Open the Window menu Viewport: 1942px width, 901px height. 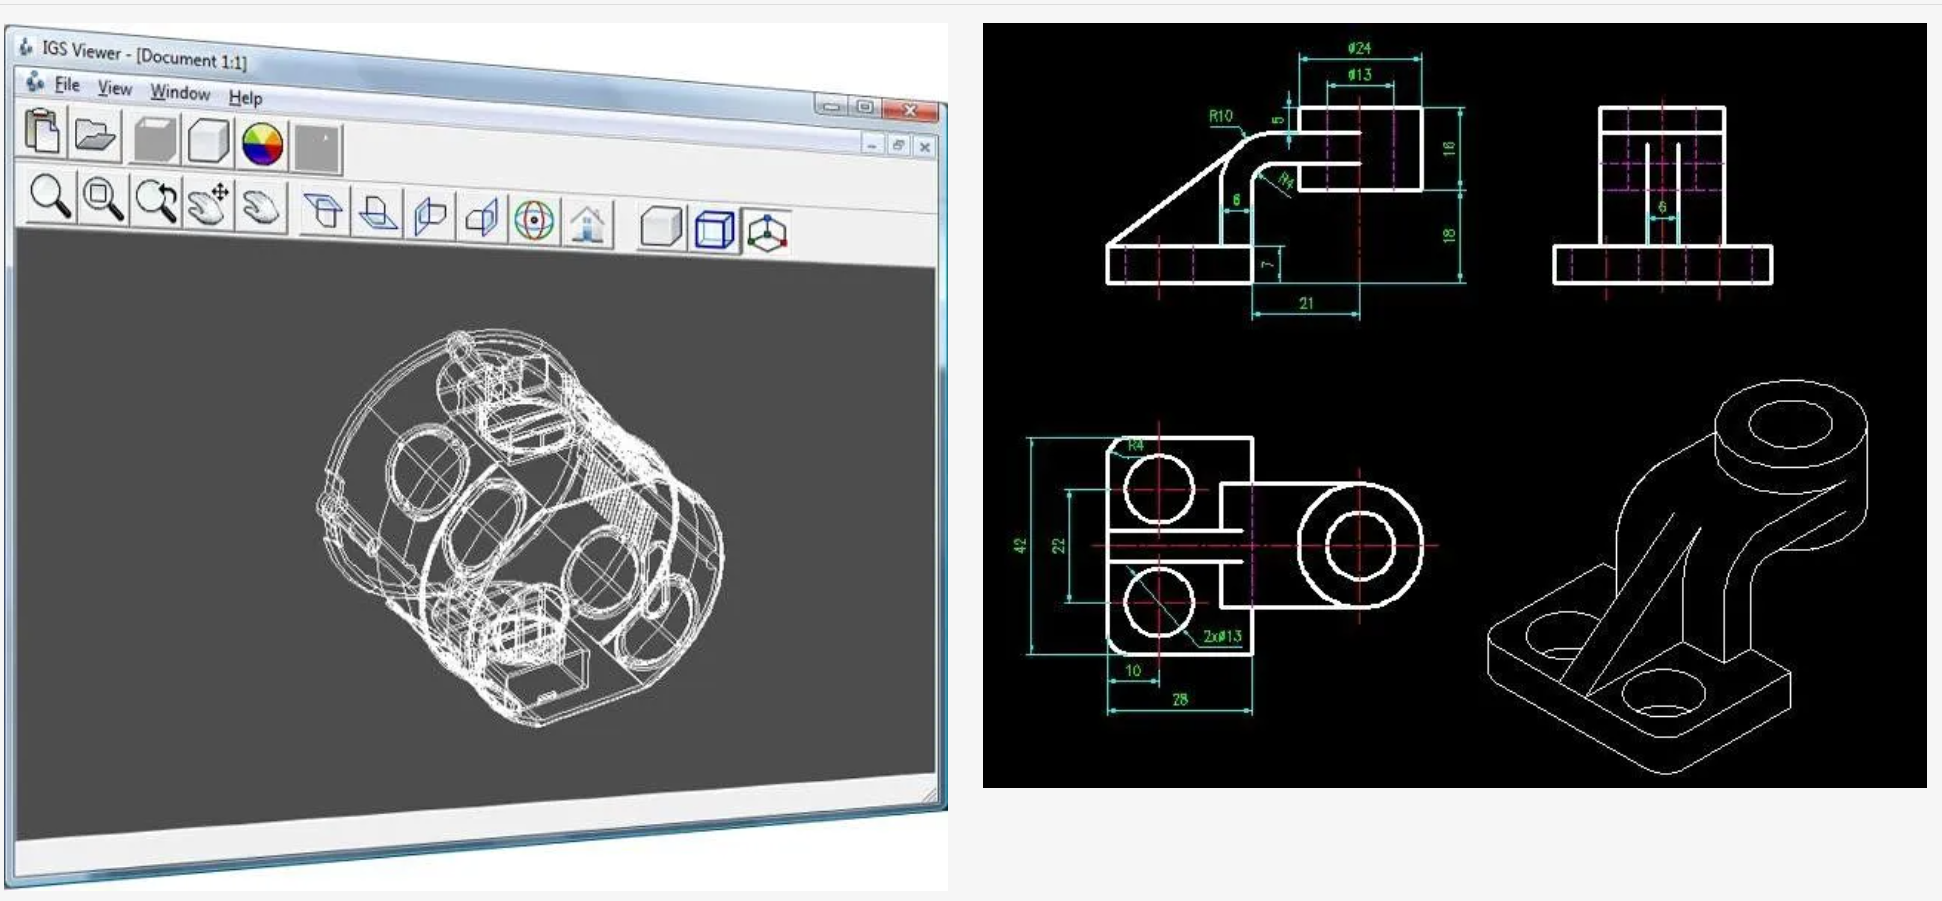pyautogui.click(x=180, y=93)
